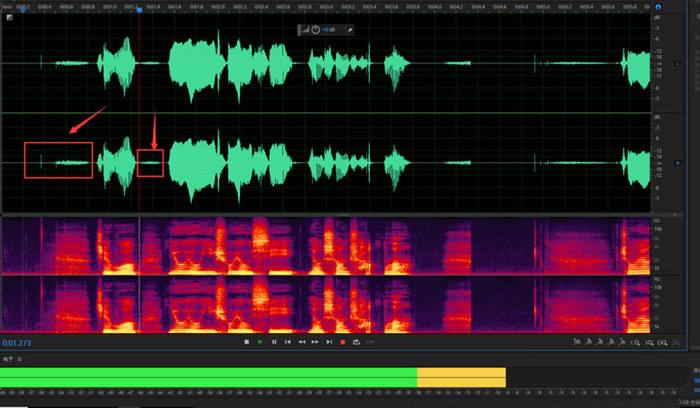This screenshot has height=408, width=700.
Task: Toggle loop playback icon
Action: tap(356, 342)
